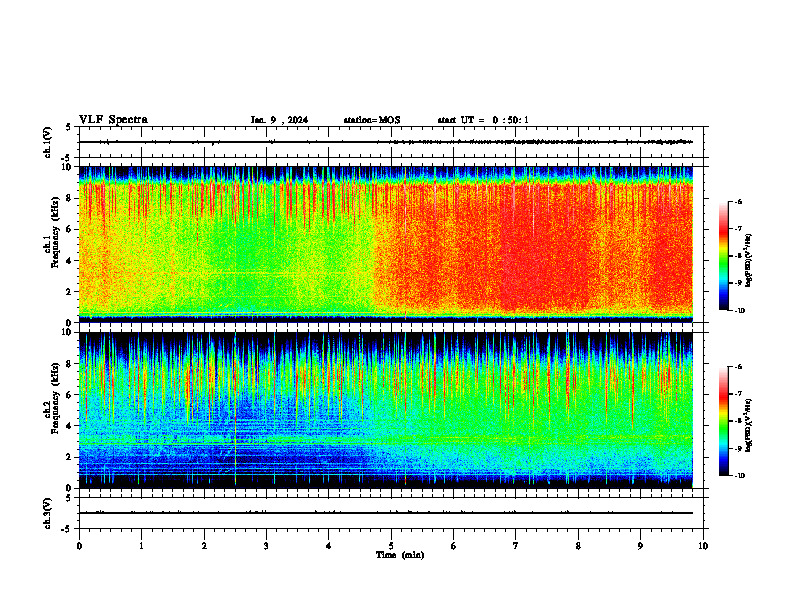The image size is (792, 612).
Task: Select the "Time (min)" x-axis label
Action: [x=400, y=555]
